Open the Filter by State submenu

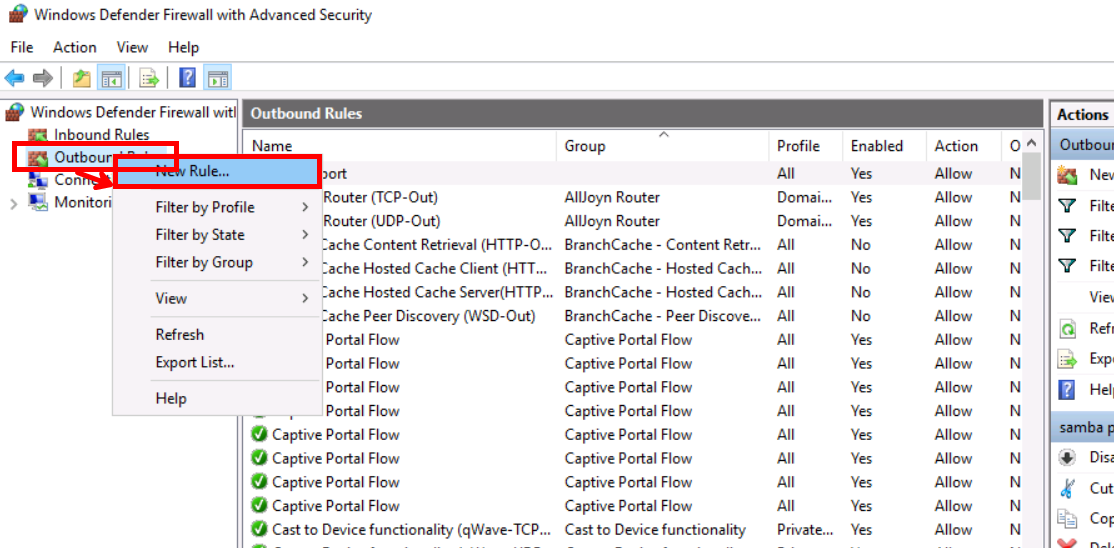tap(217, 235)
